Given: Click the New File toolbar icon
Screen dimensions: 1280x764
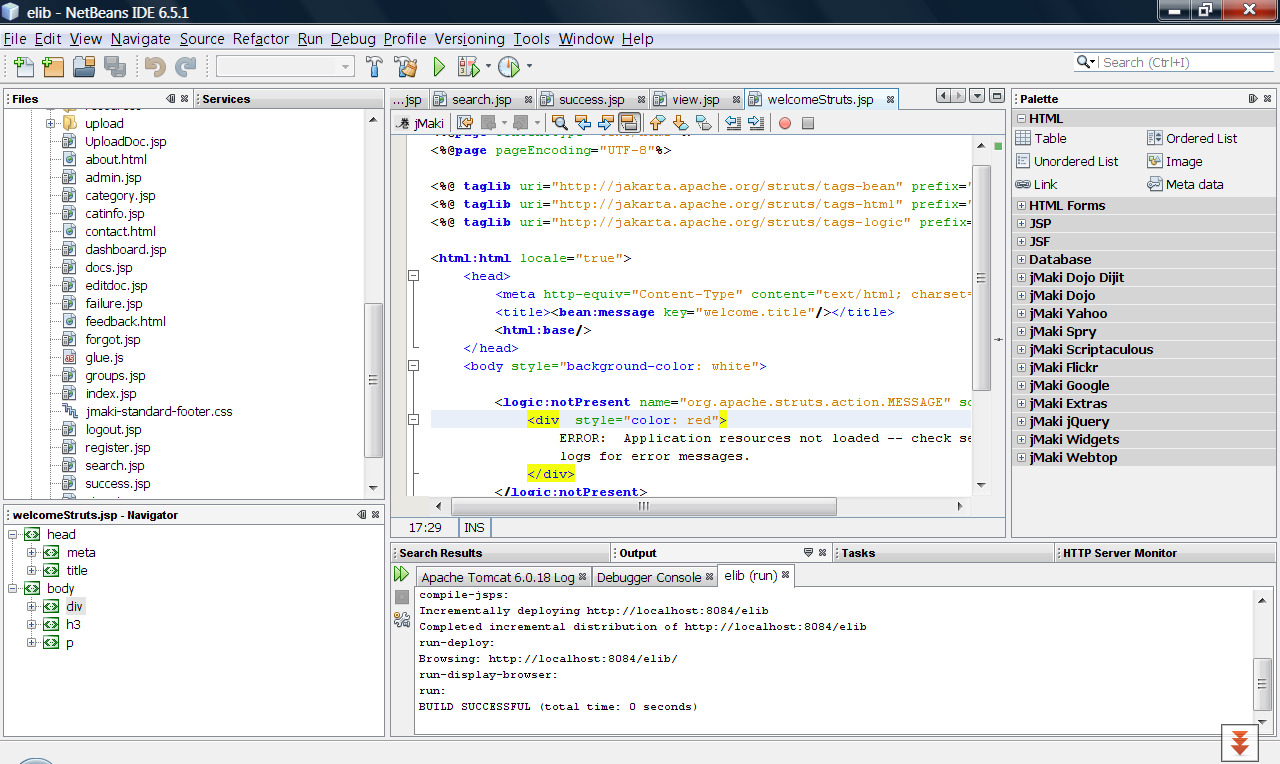Looking at the screenshot, I should (23, 67).
